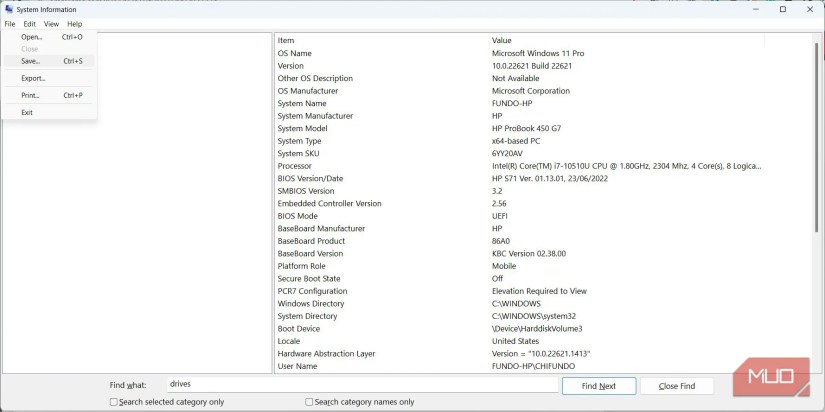
Task: Click the value Microsoft Windows 11 Pro
Action: coord(538,53)
